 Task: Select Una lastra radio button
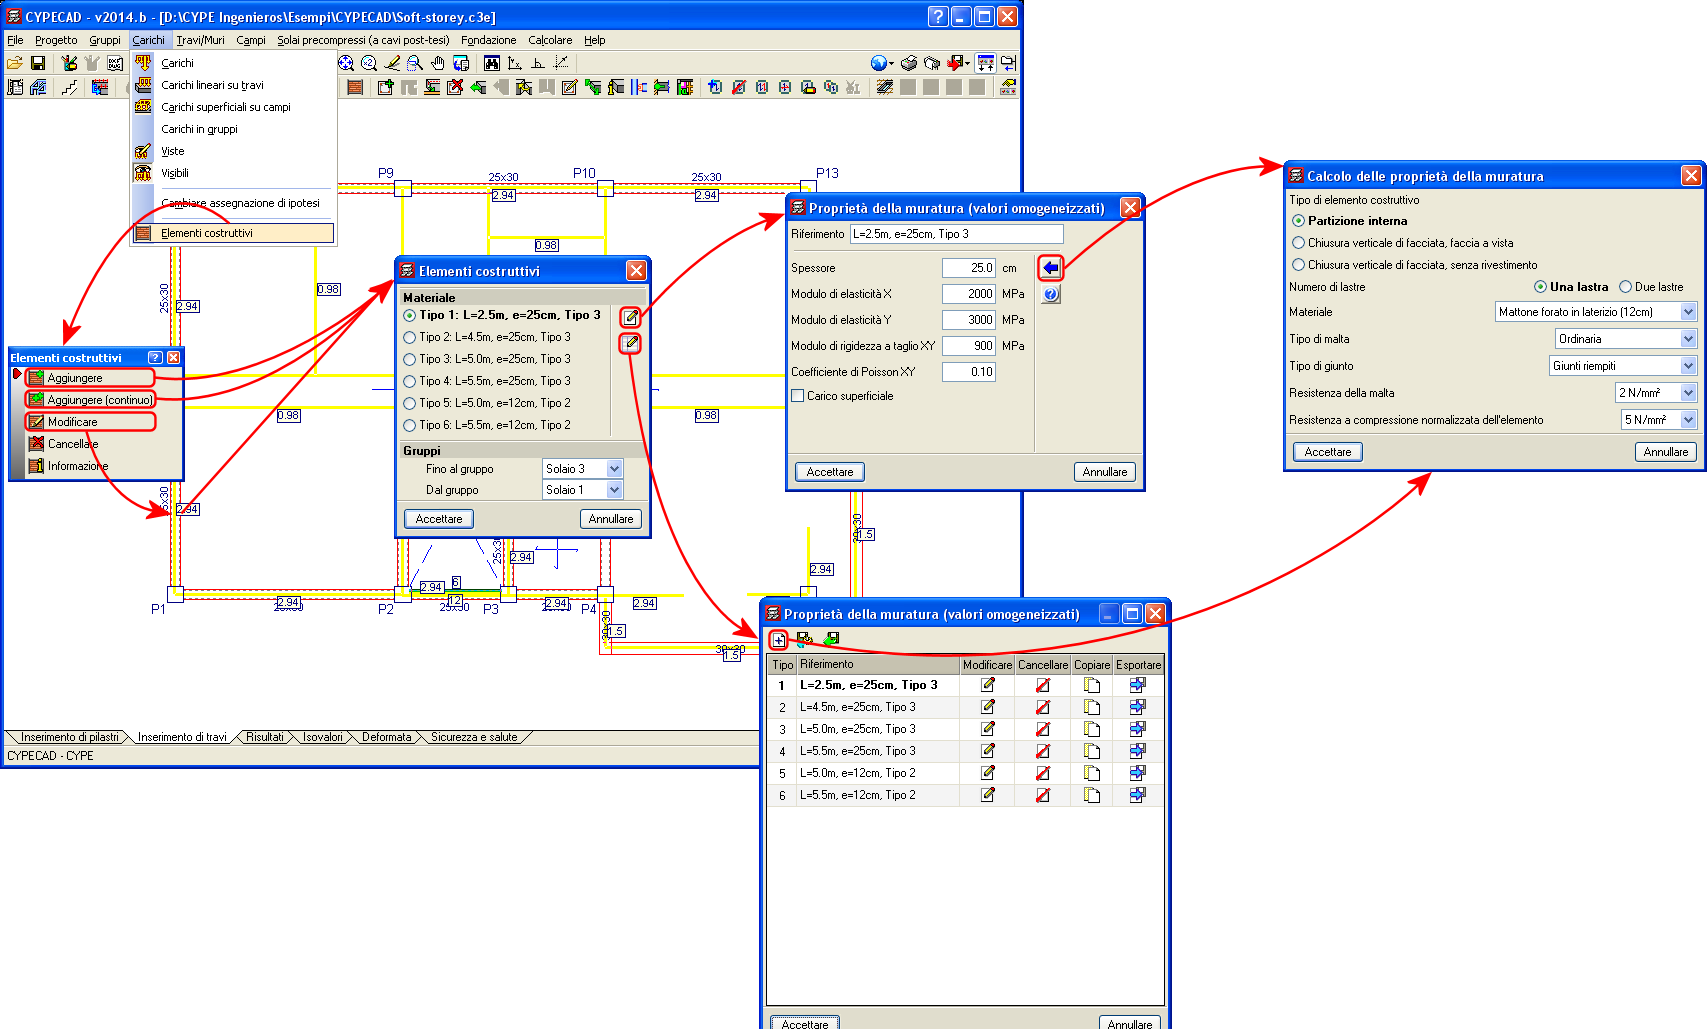(x=1540, y=287)
